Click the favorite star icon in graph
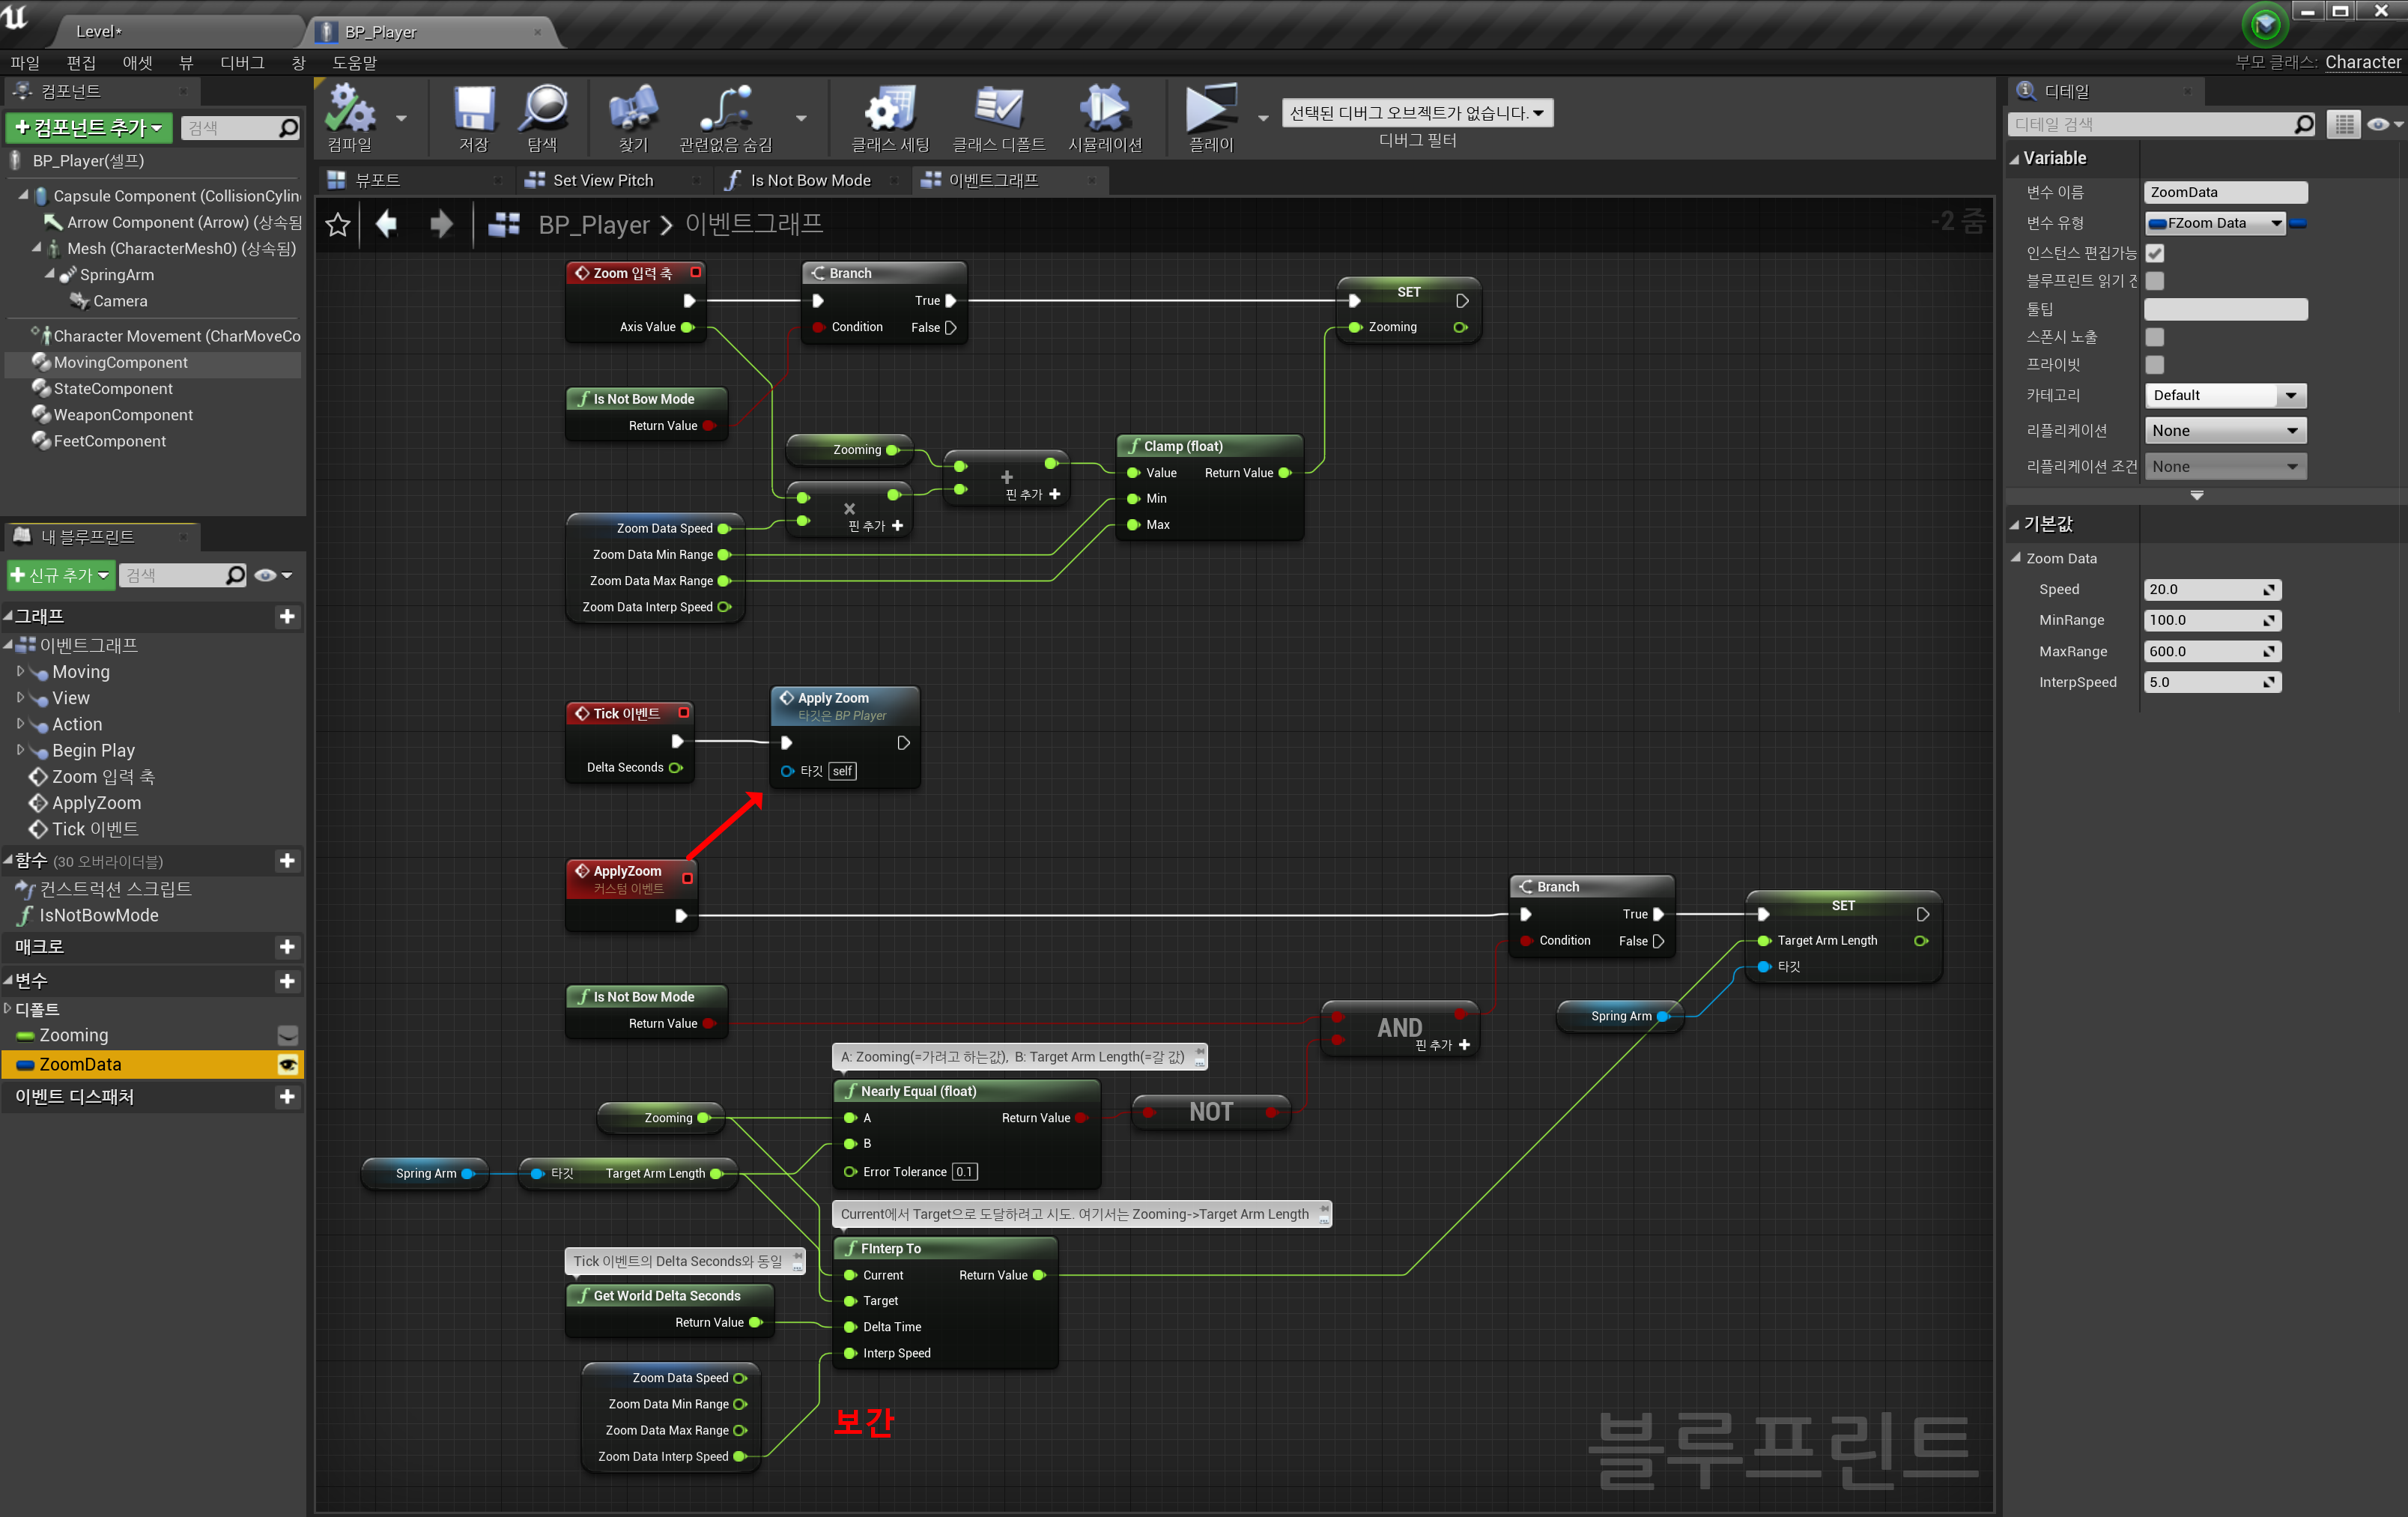 (x=338, y=225)
